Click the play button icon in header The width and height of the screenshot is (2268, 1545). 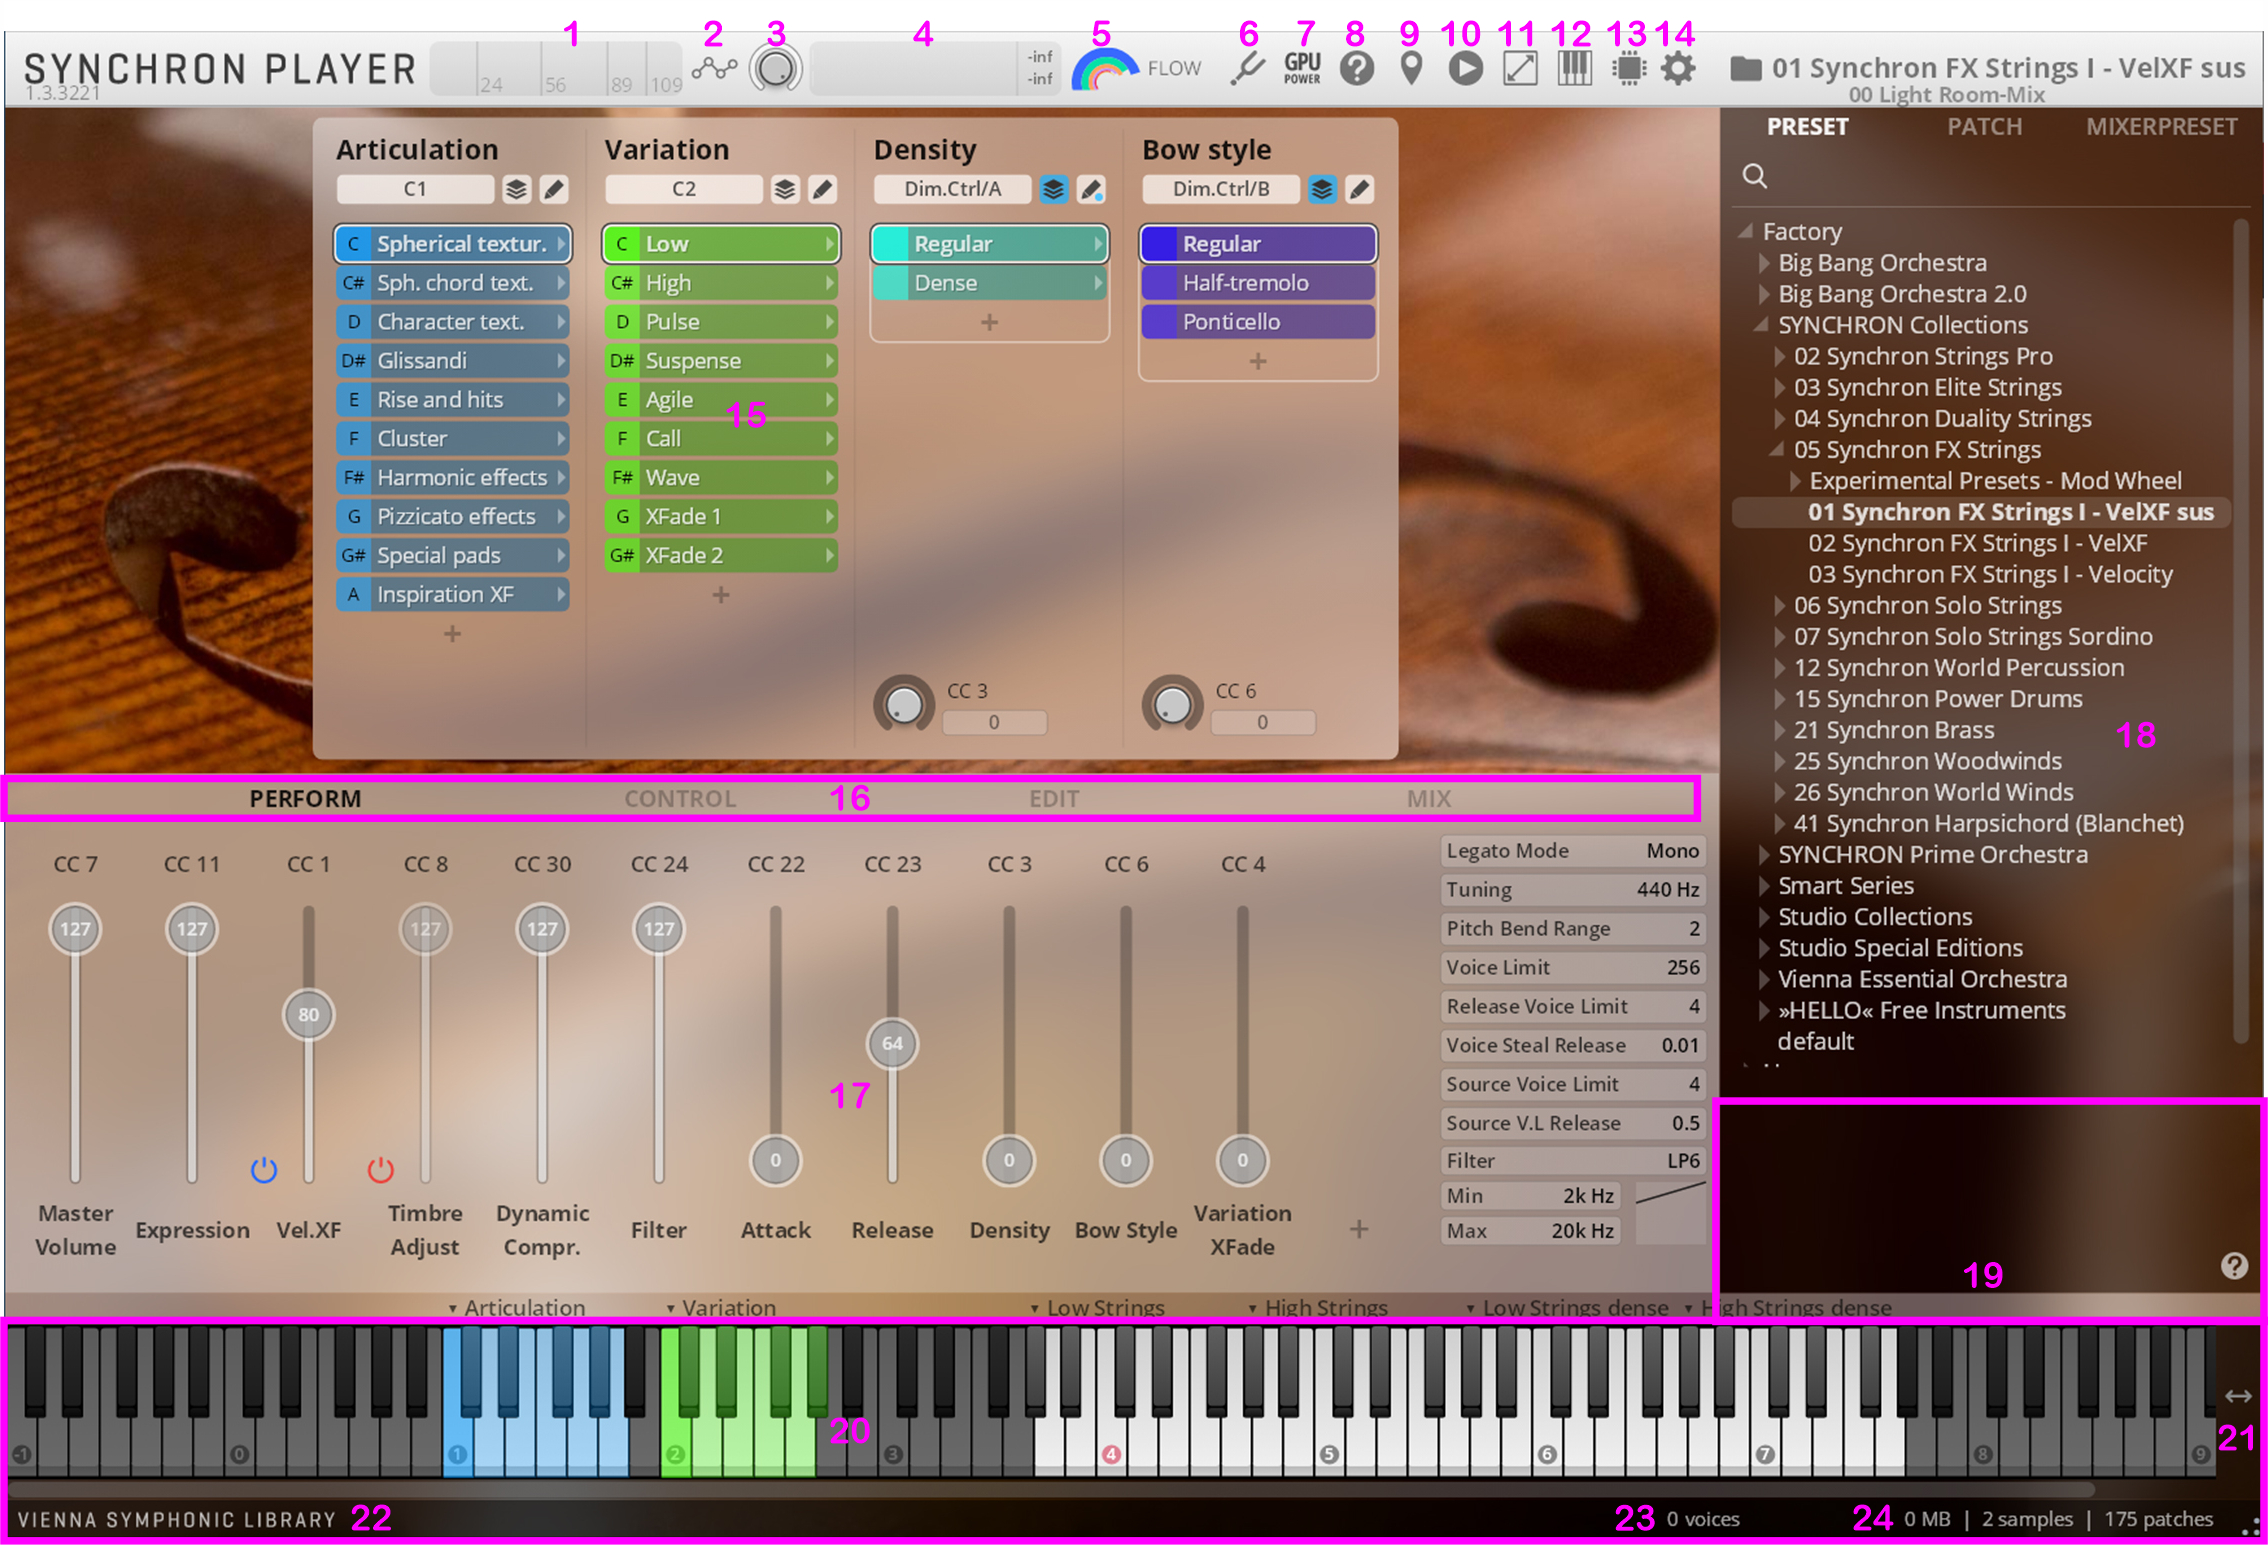(1465, 68)
